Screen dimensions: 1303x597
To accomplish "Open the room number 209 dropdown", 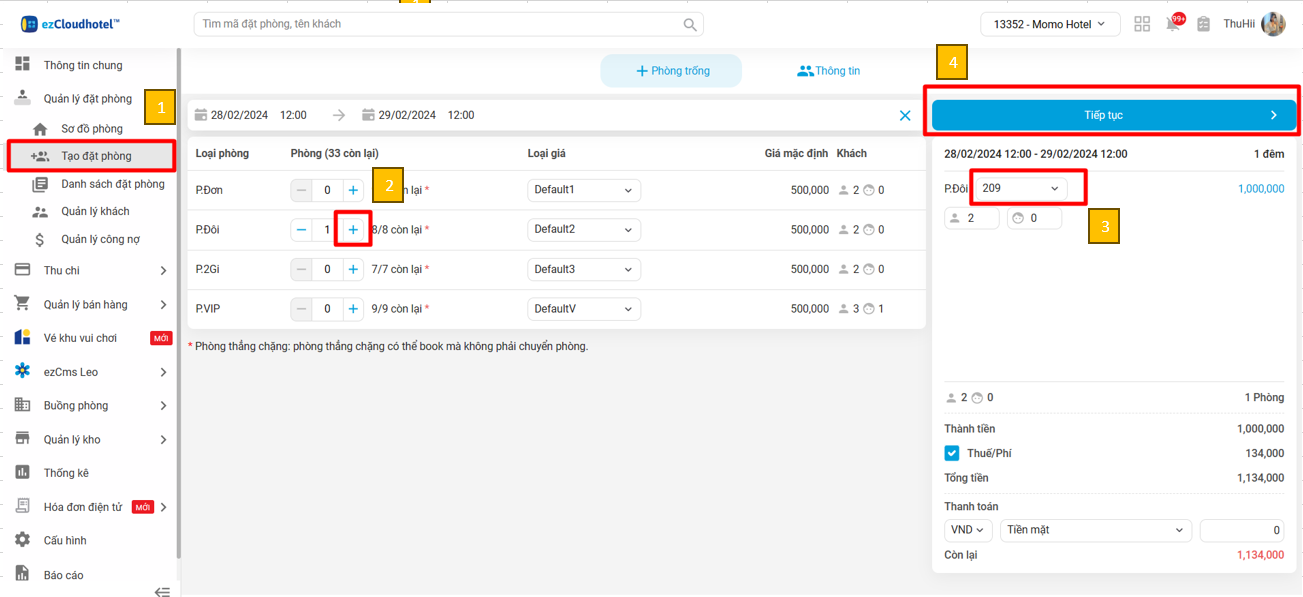I will [x=1020, y=188].
